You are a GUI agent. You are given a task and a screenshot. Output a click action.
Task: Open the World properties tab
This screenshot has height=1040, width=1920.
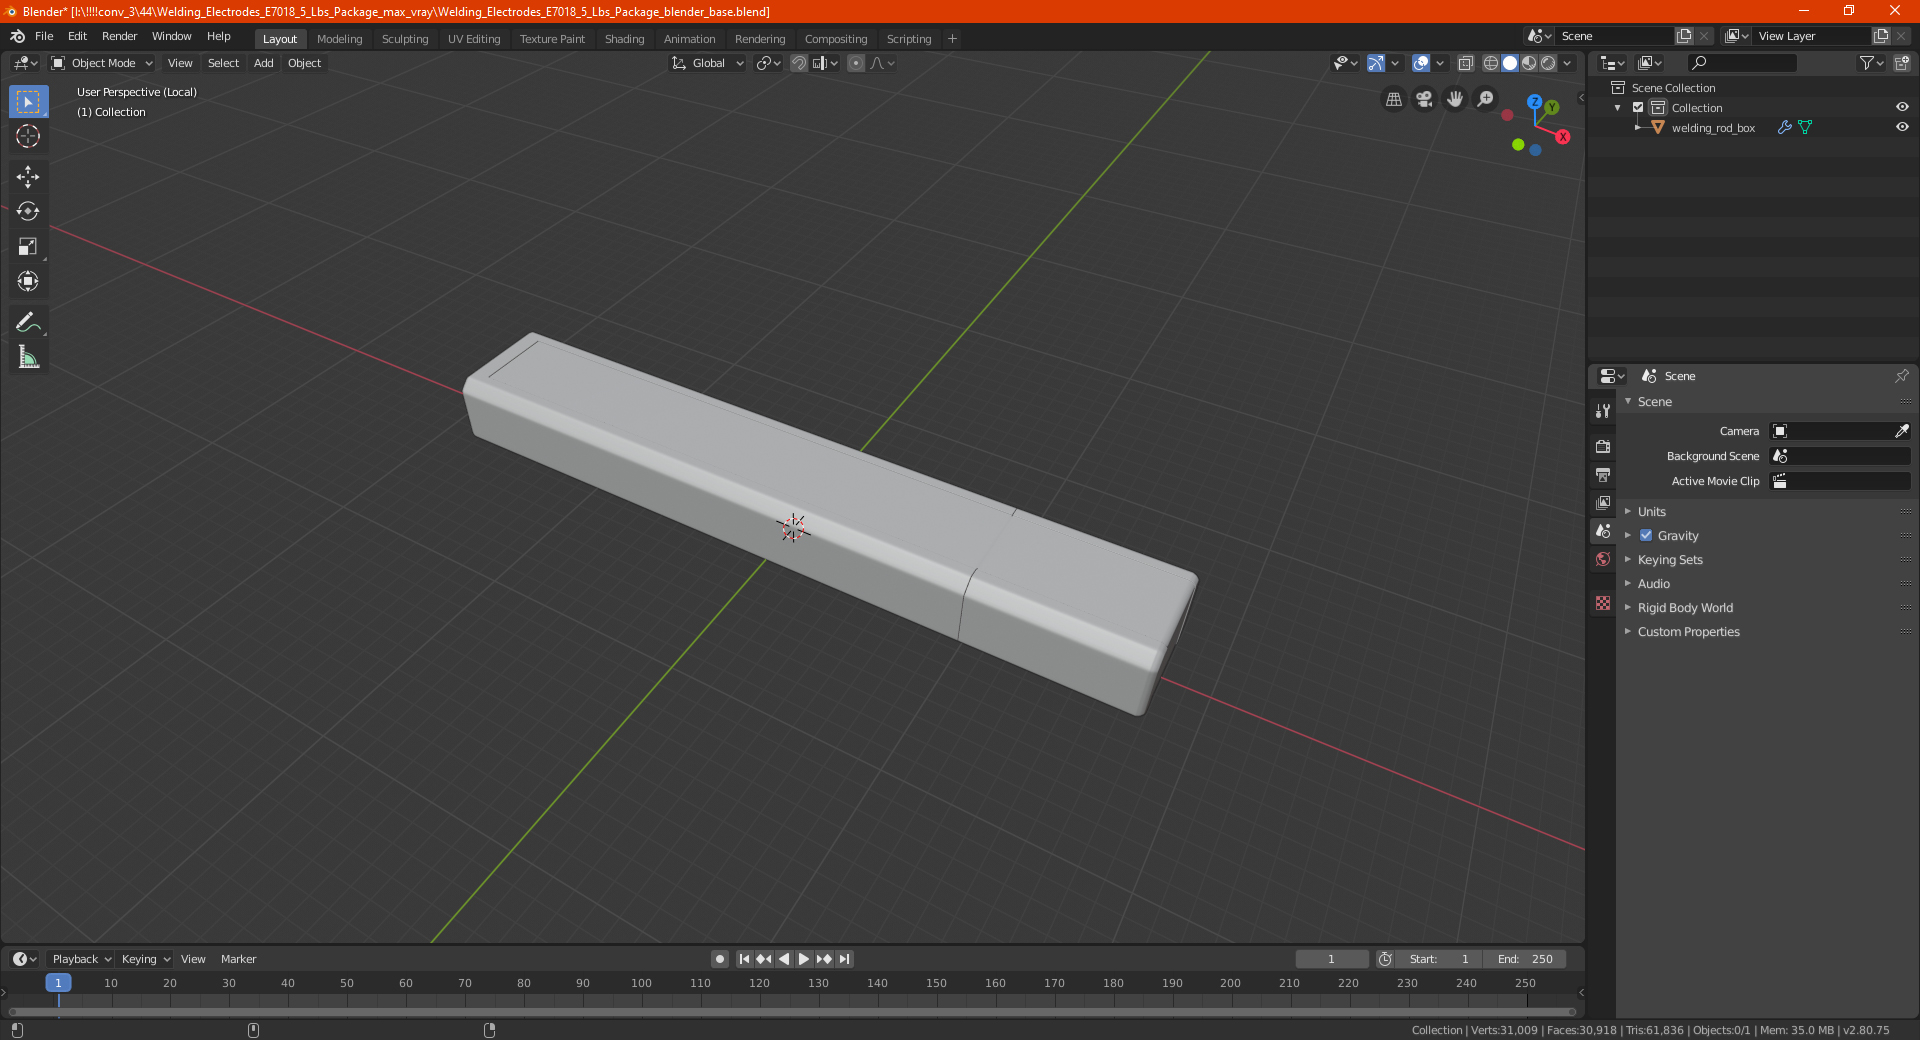[x=1603, y=559]
